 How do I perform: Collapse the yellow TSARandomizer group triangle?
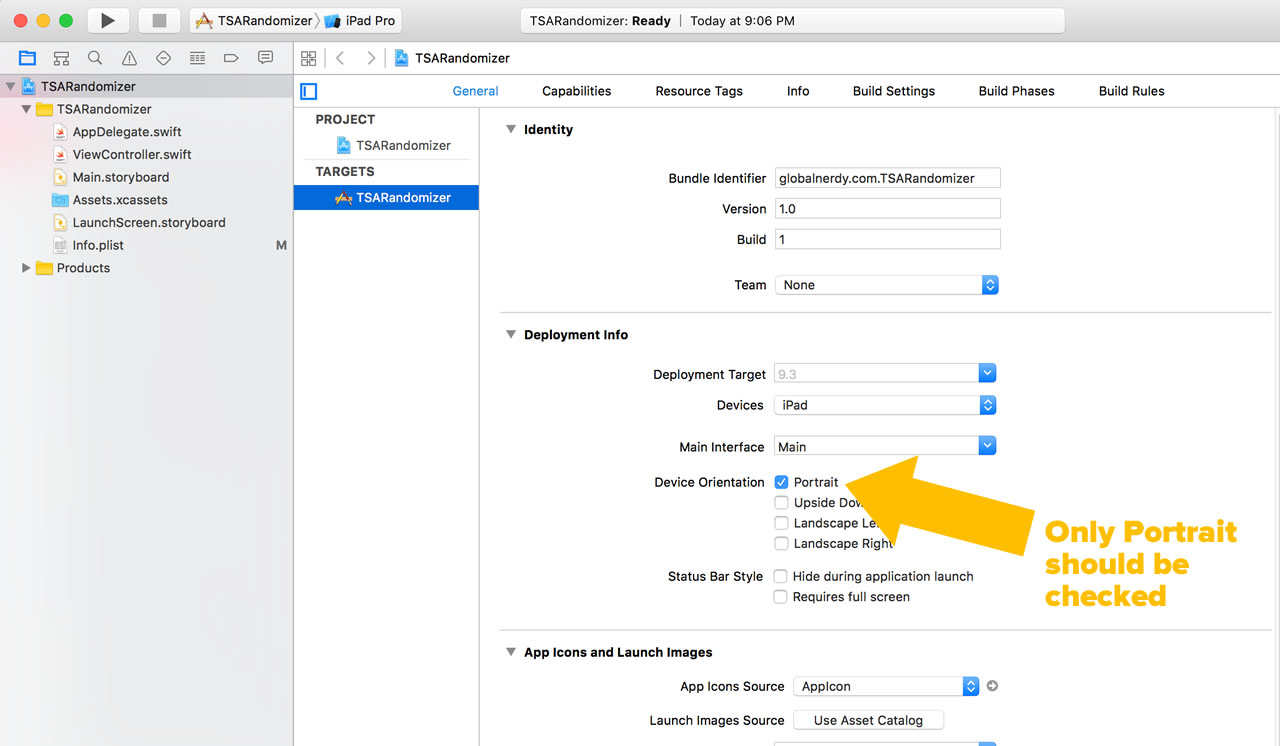pos(26,109)
